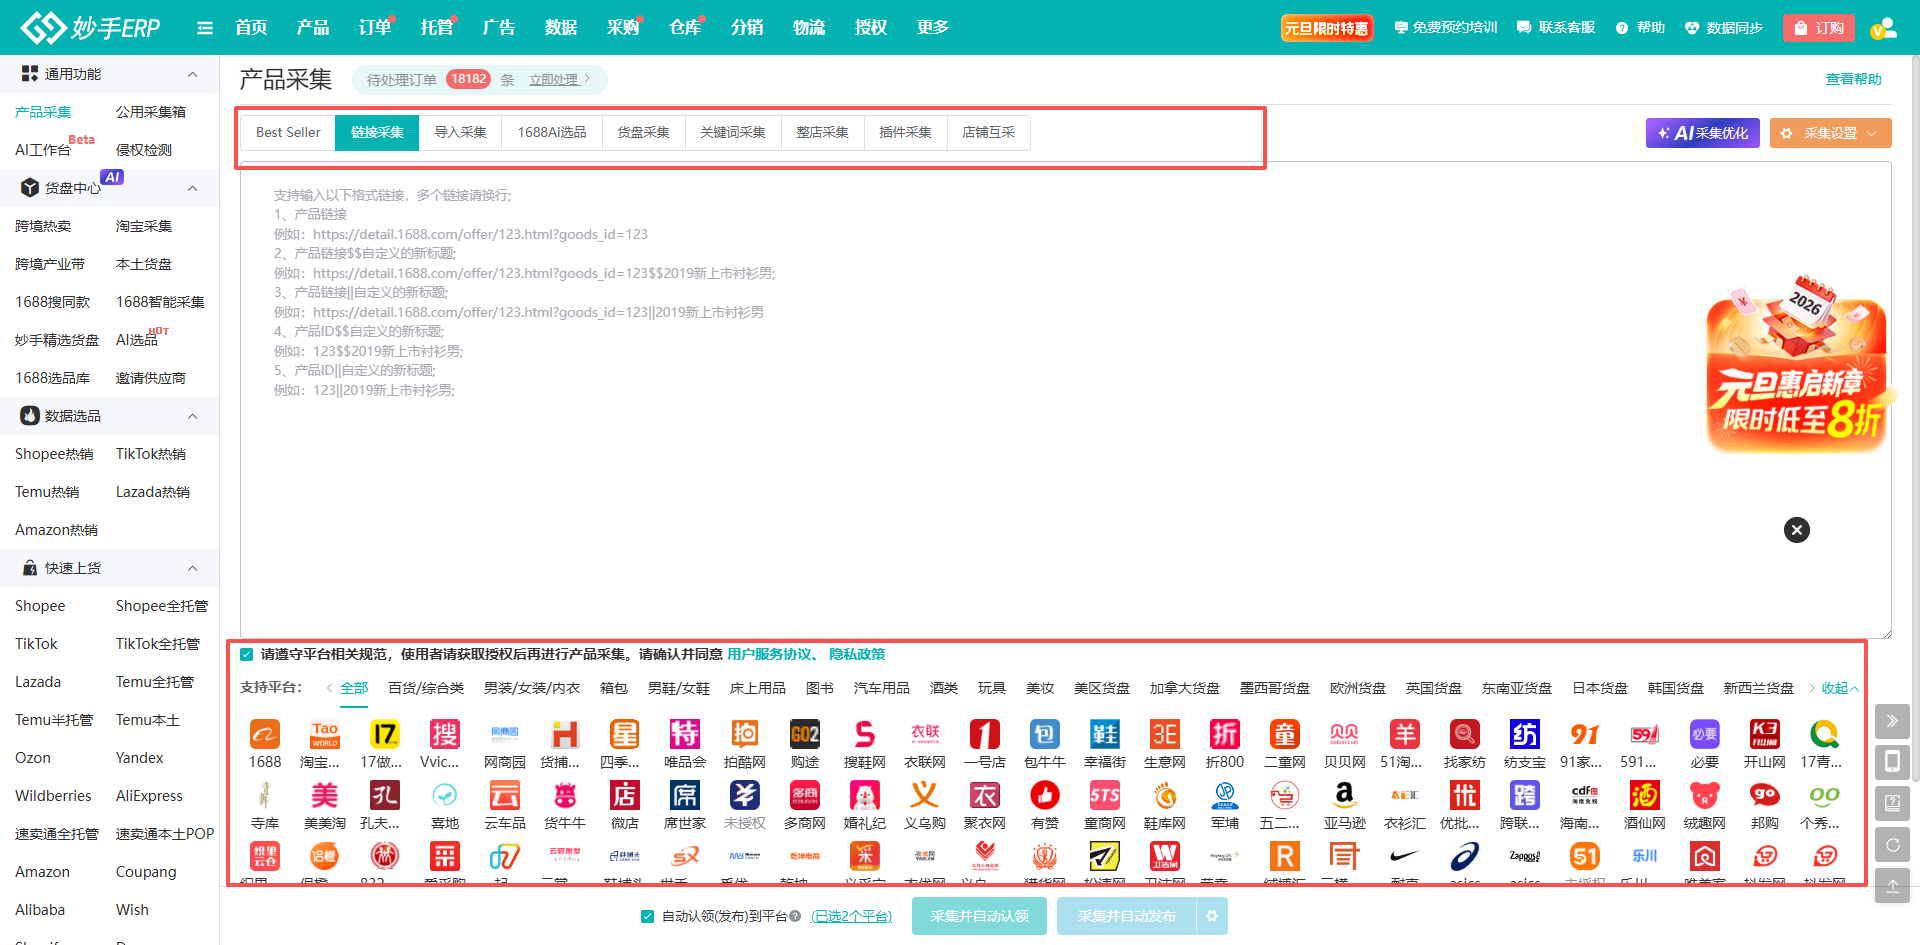Click the 唯品会 platform icon

[x=685, y=735]
